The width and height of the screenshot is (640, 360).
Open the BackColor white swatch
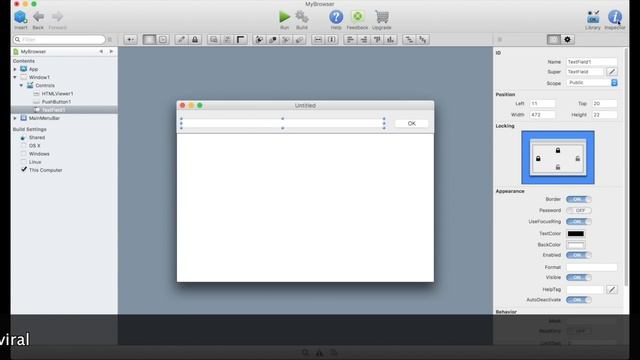tap(576, 245)
